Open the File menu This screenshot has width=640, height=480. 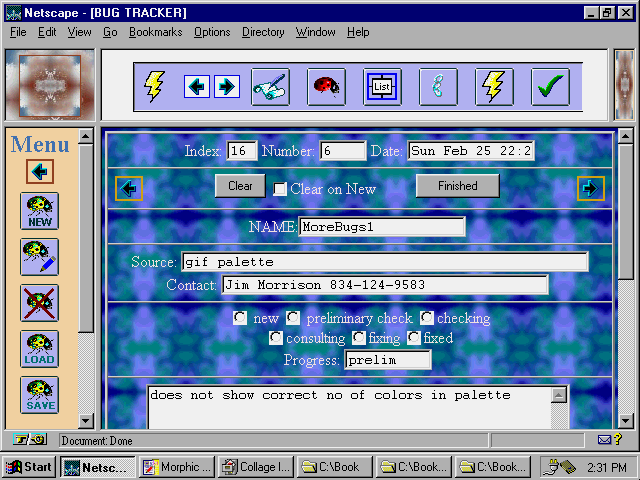pyautogui.click(x=18, y=32)
